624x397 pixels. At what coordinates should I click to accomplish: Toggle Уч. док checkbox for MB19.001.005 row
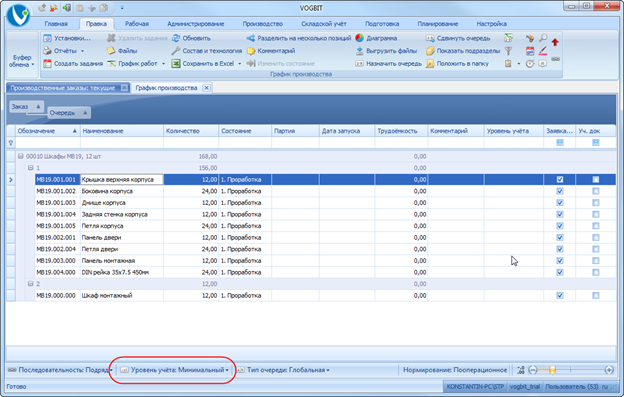coord(596,226)
